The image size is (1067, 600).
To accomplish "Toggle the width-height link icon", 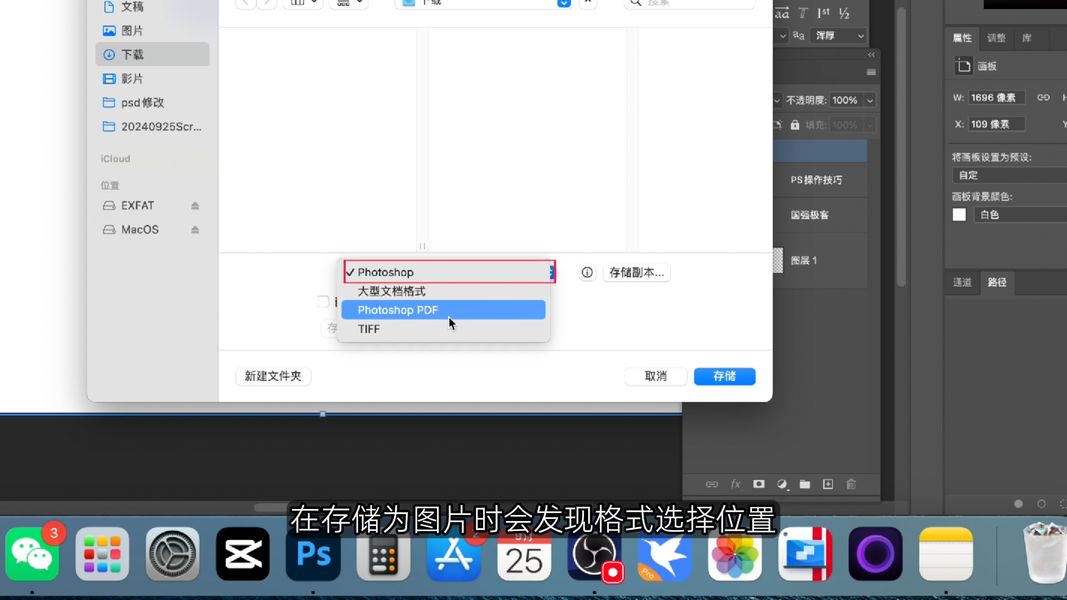I will [1043, 98].
